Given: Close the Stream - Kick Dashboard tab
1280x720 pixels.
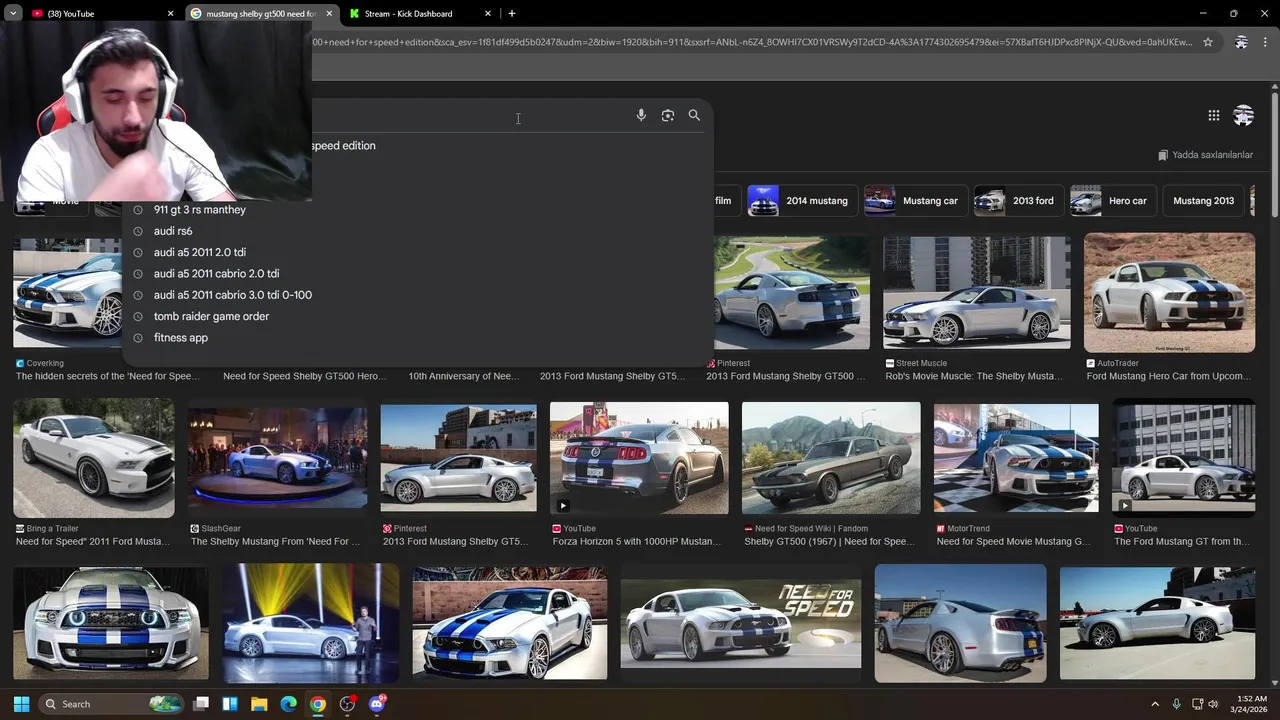Looking at the screenshot, I should click(488, 14).
